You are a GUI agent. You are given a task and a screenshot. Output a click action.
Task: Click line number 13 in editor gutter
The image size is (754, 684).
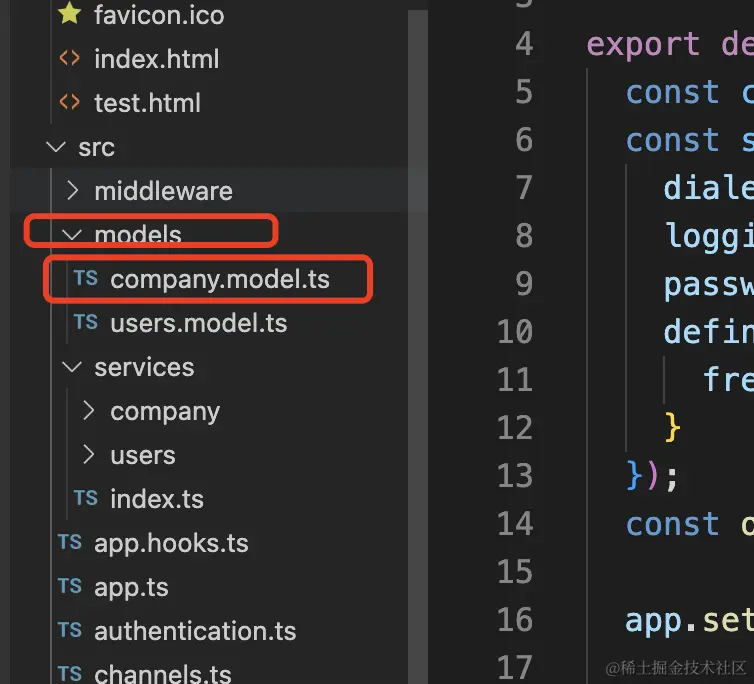515,476
